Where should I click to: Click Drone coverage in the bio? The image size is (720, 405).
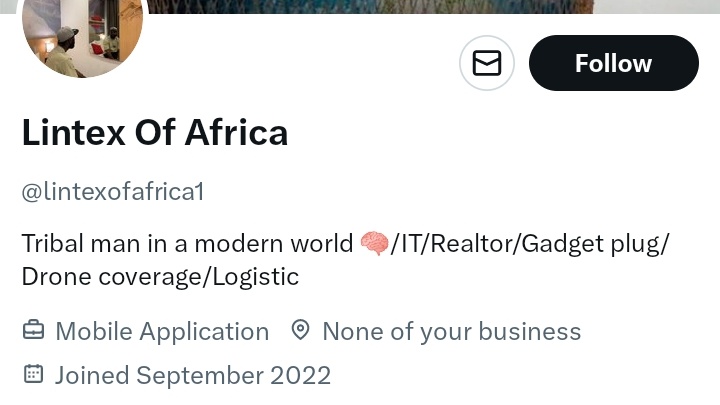(x=112, y=276)
